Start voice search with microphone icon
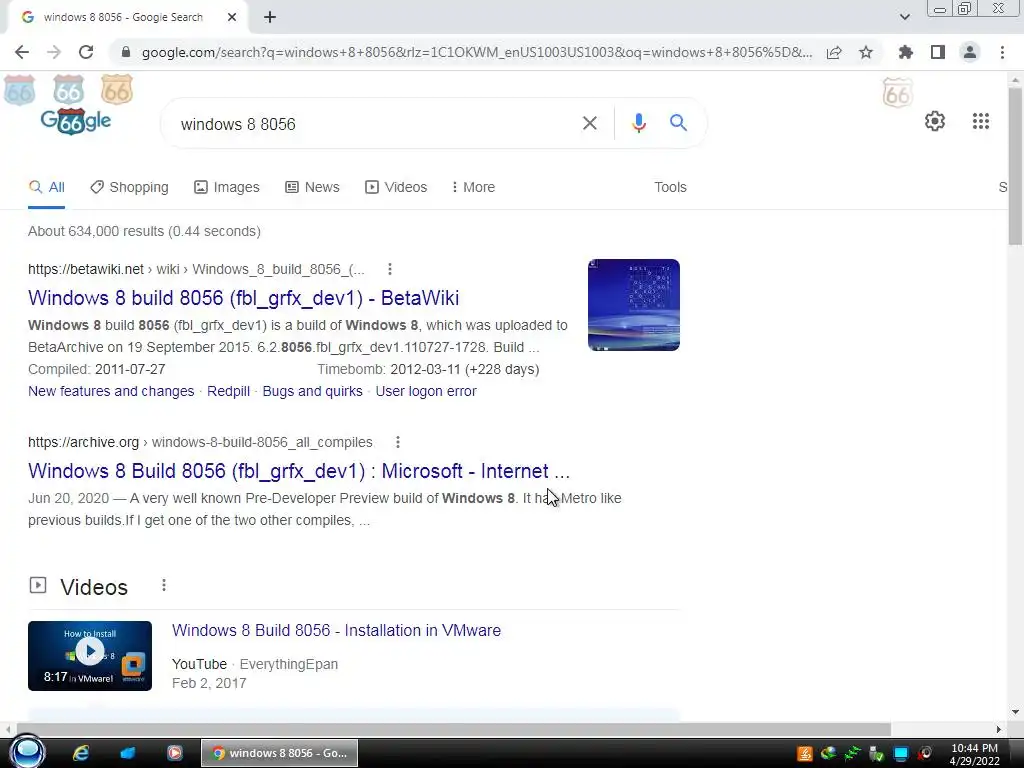1024x768 pixels. click(639, 123)
